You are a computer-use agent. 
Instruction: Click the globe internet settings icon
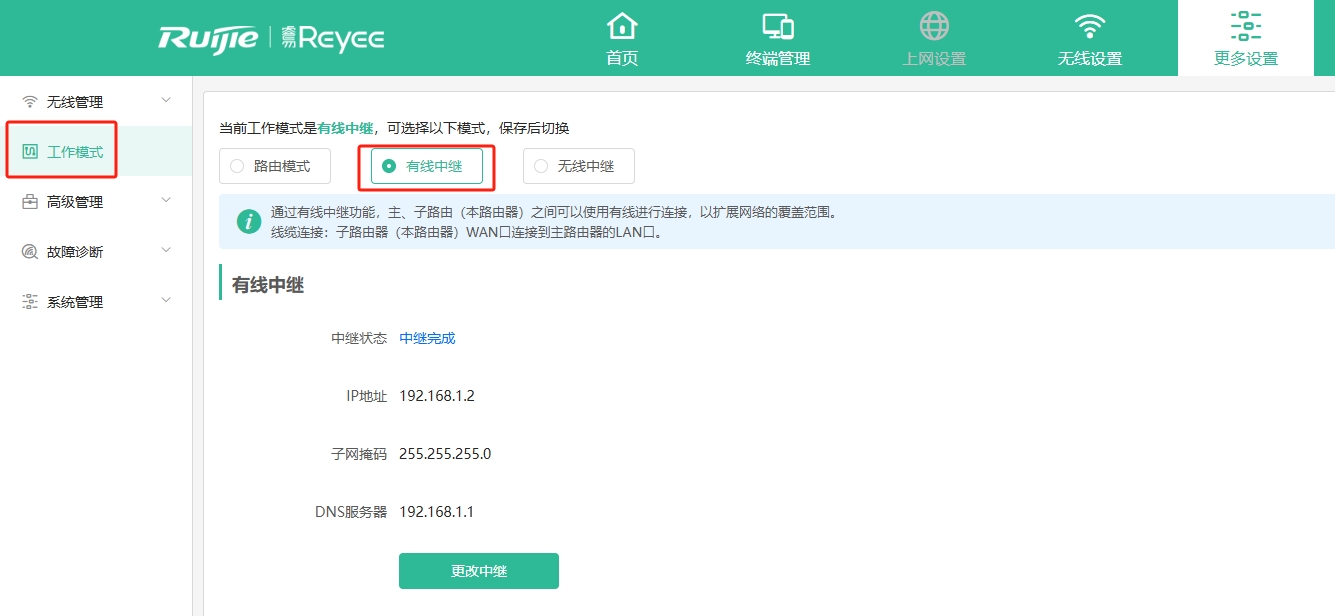pos(934,26)
